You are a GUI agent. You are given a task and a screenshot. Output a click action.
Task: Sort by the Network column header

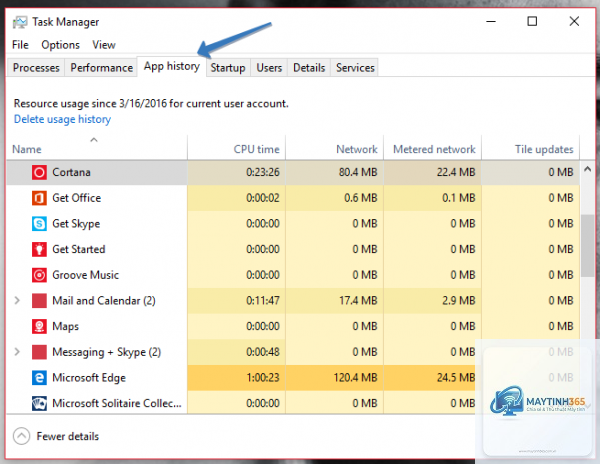(x=334, y=147)
